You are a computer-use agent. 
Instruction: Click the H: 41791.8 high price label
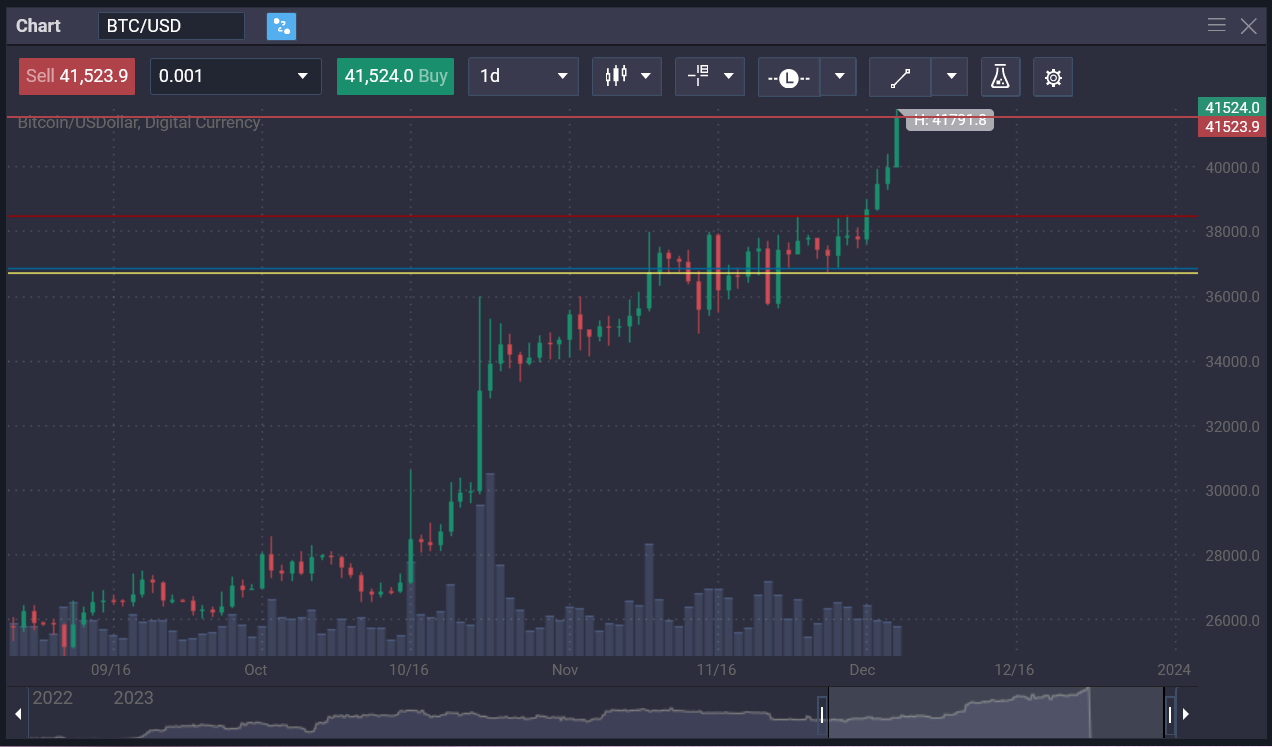[x=950, y=120]
